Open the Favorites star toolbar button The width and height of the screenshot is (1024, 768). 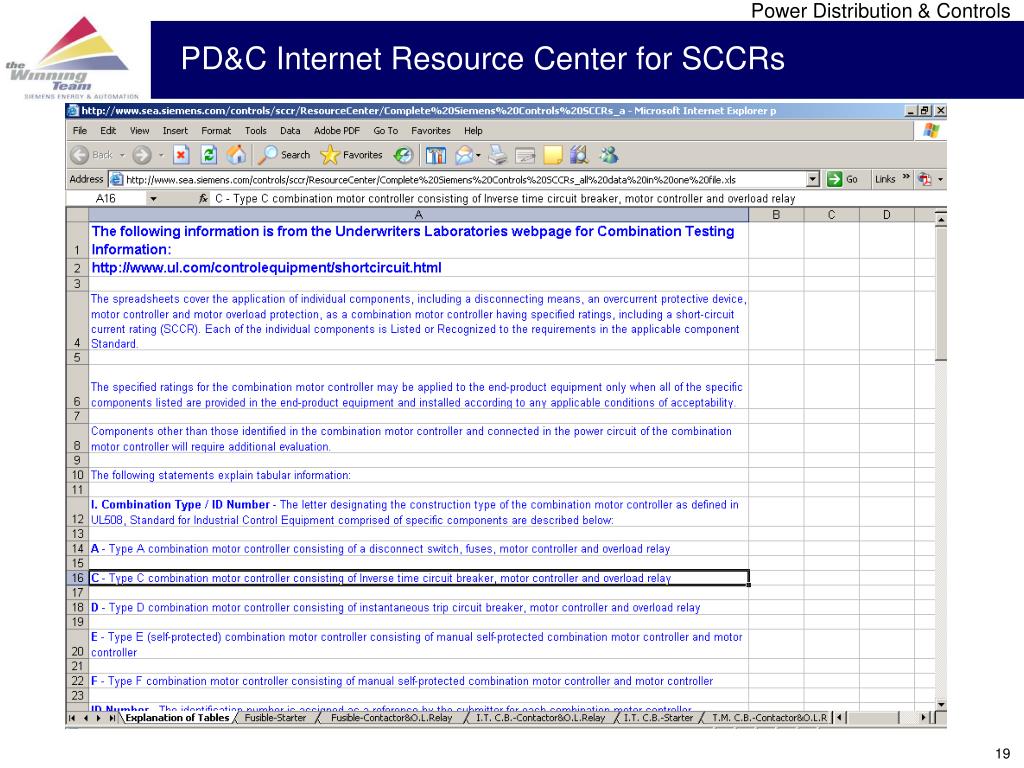click(351, 155)
